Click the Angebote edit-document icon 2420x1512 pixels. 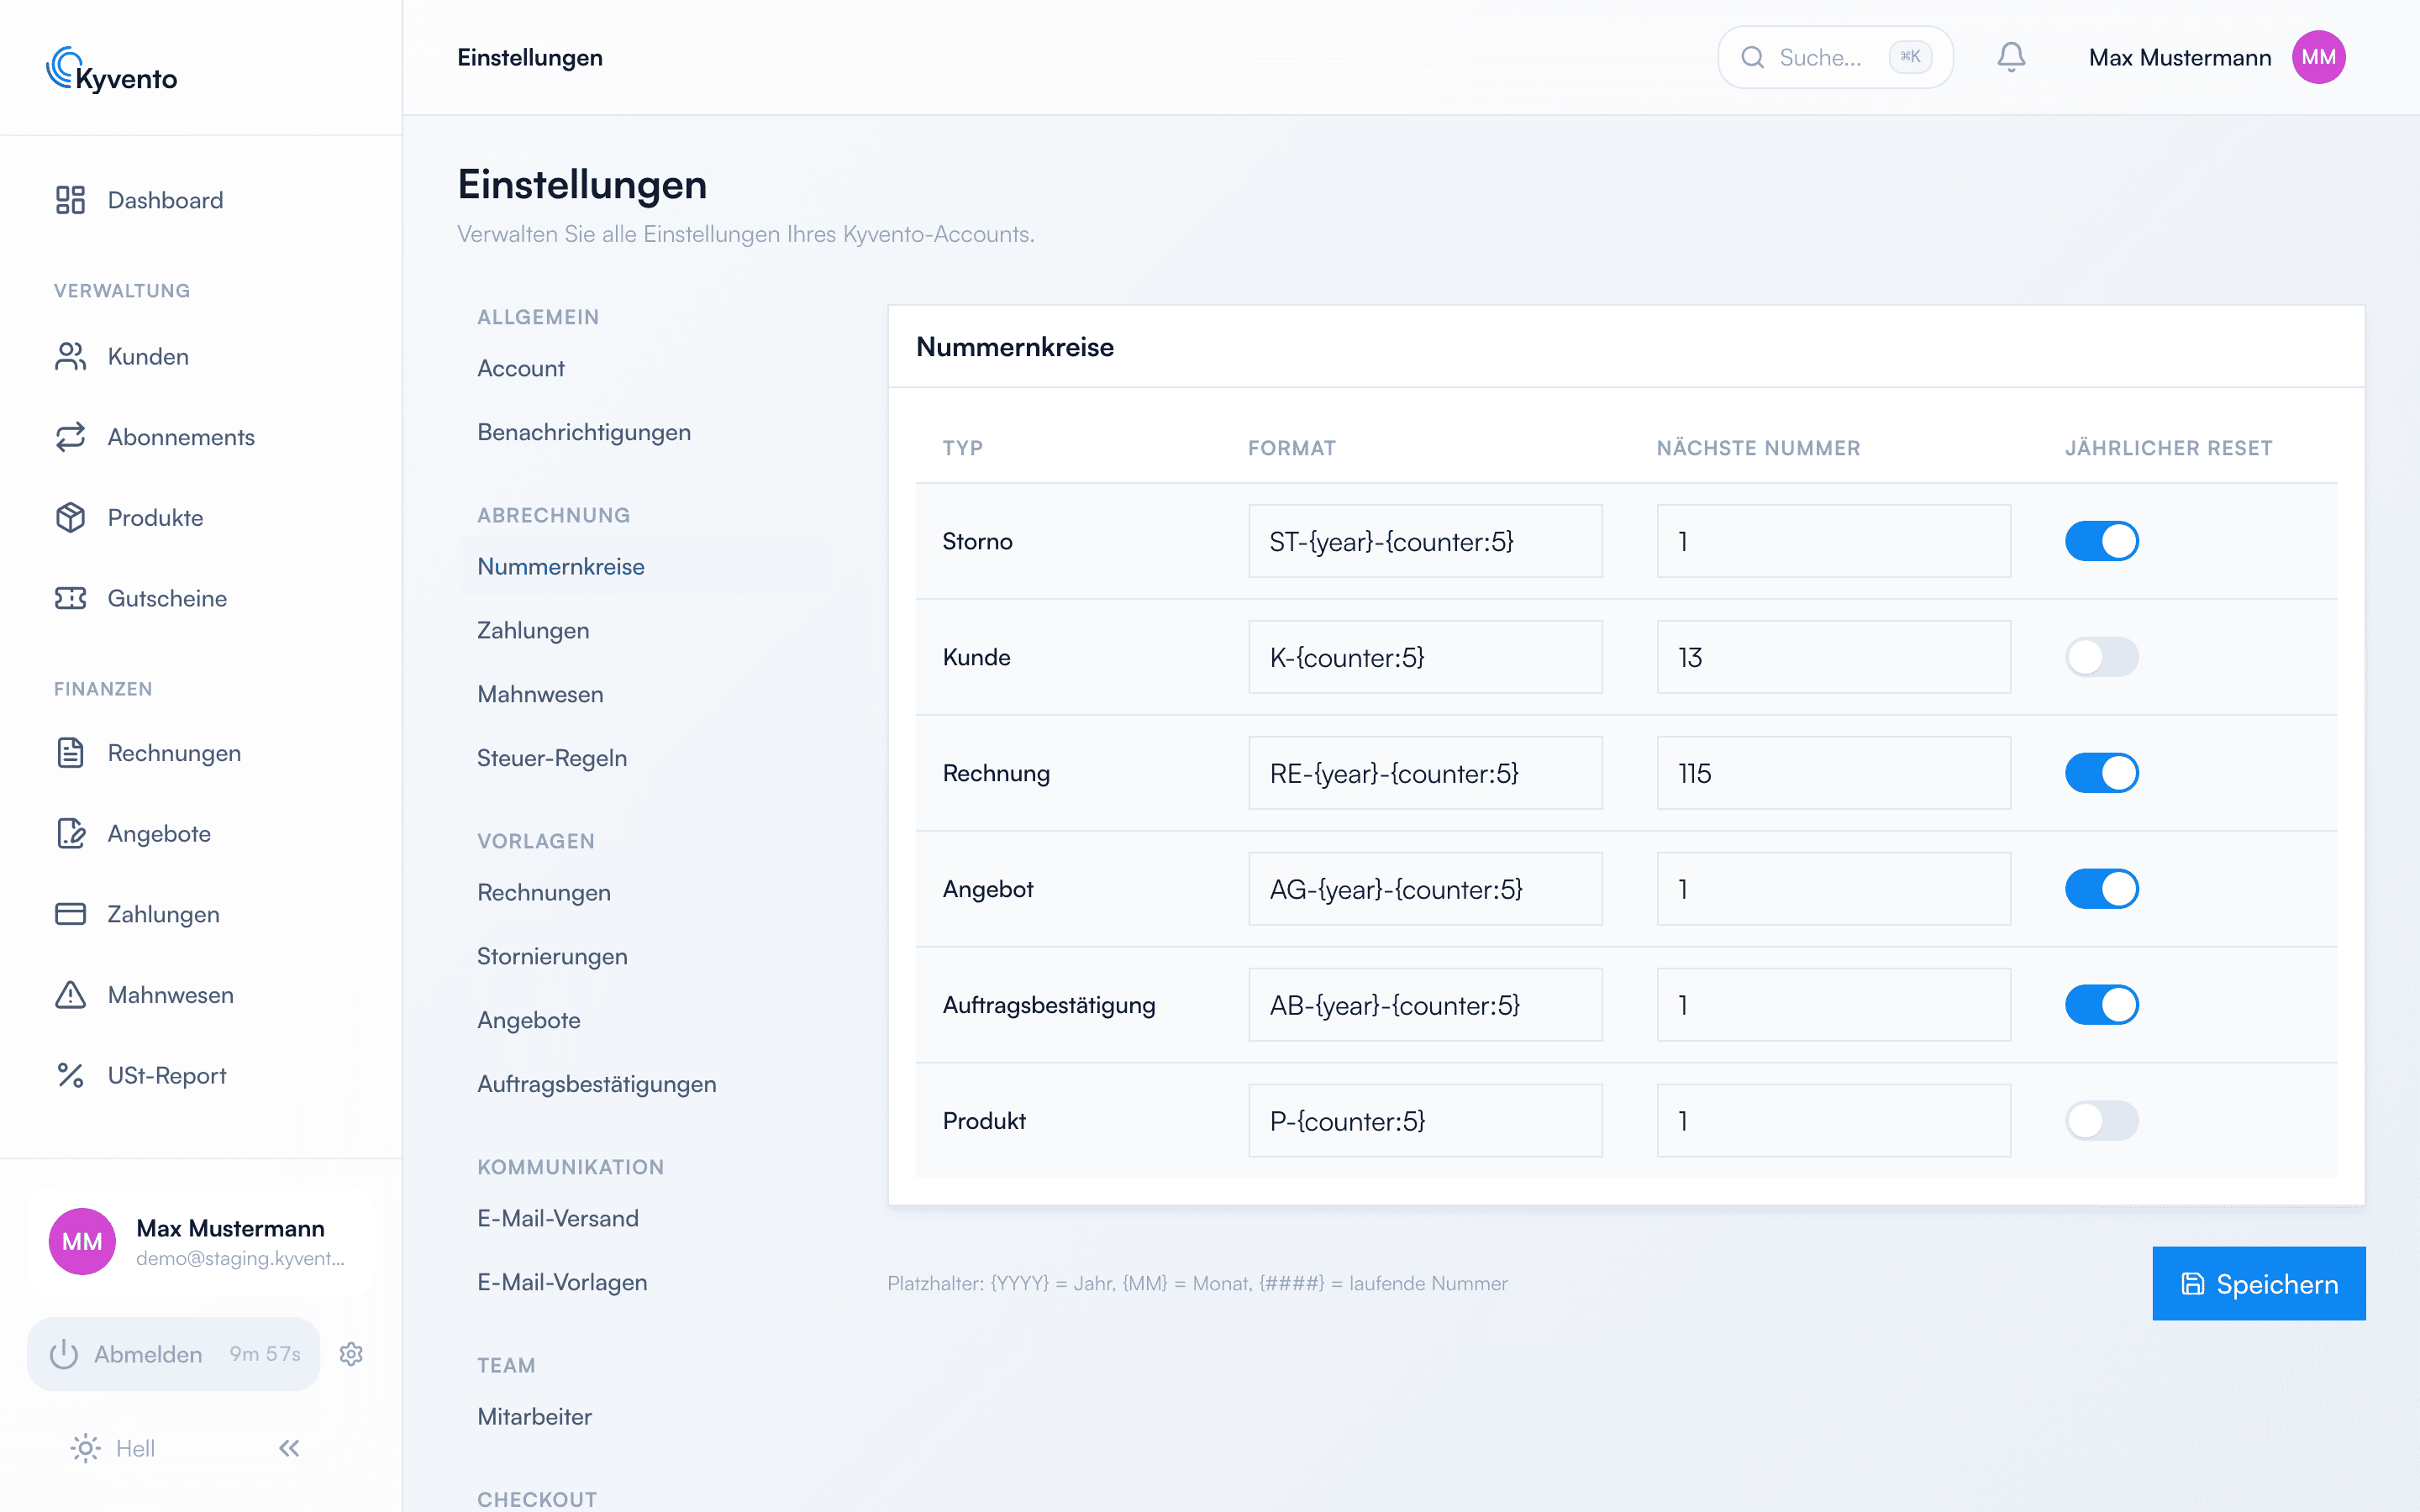click(70, 833)
